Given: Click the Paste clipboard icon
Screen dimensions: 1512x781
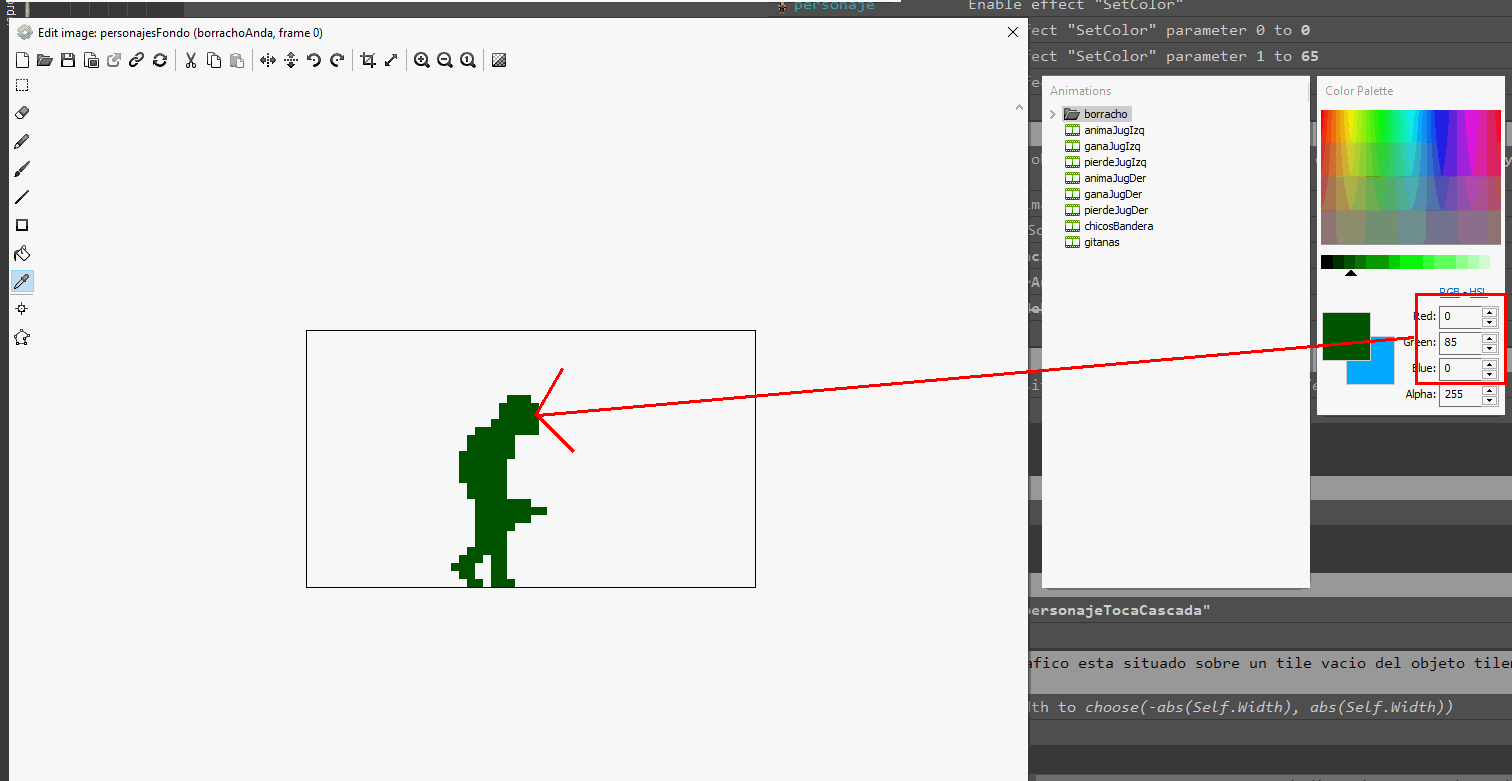Looking at the screenshot, I should click(237, 60).
